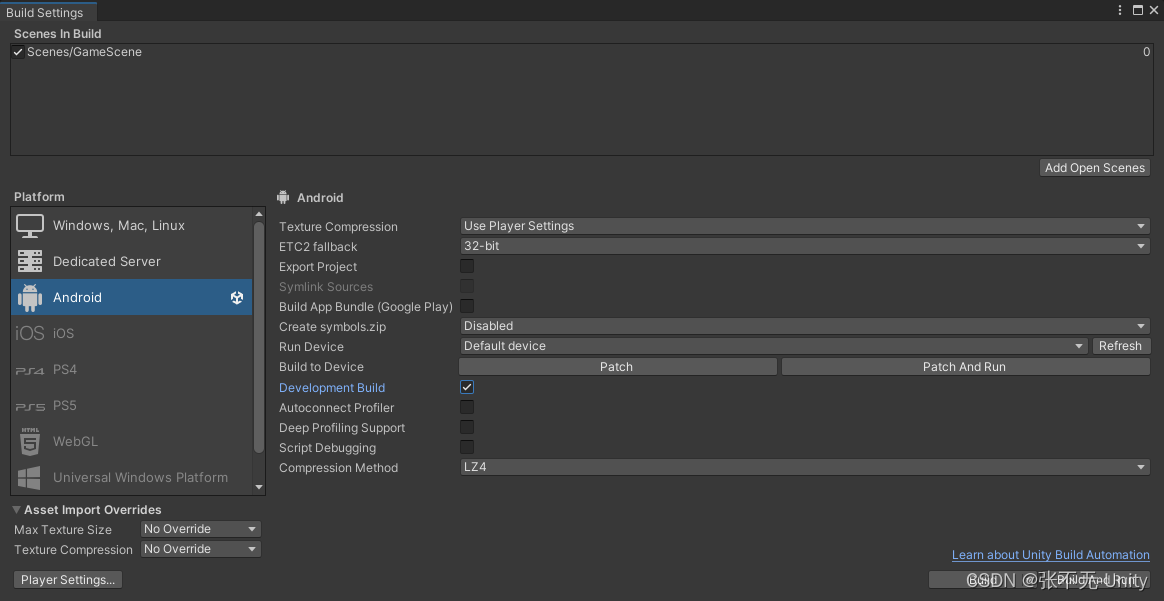The image size is (1164, 601).
Task: Click the iOS platform icon
Action: click(30, 333)
